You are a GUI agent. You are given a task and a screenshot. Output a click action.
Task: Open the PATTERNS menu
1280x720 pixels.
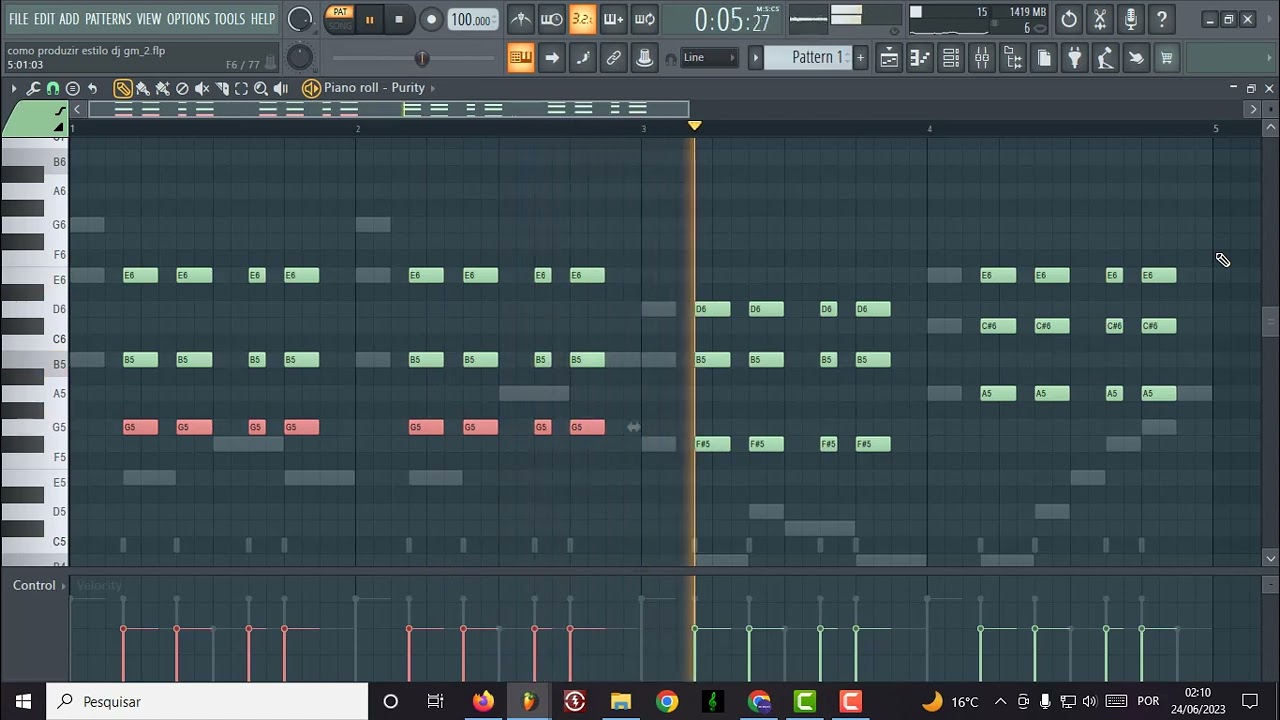tap(108, 19)
